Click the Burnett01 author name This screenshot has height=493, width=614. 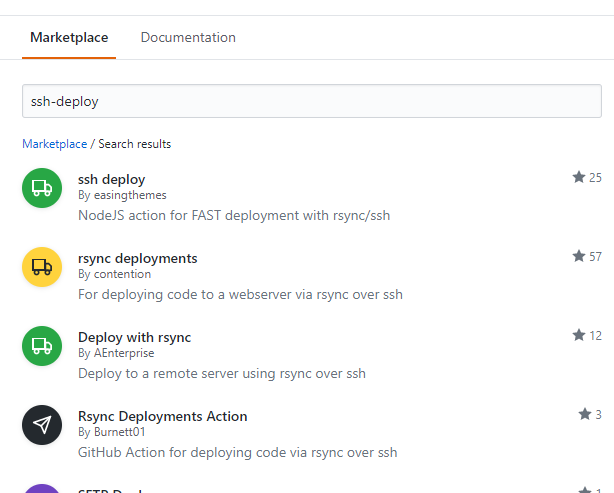[121, 432]
